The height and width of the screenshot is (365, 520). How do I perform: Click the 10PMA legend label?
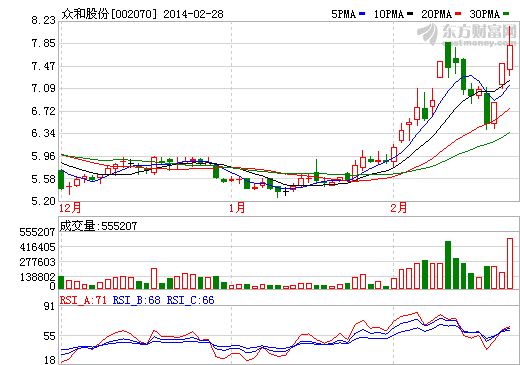point(389,14)
